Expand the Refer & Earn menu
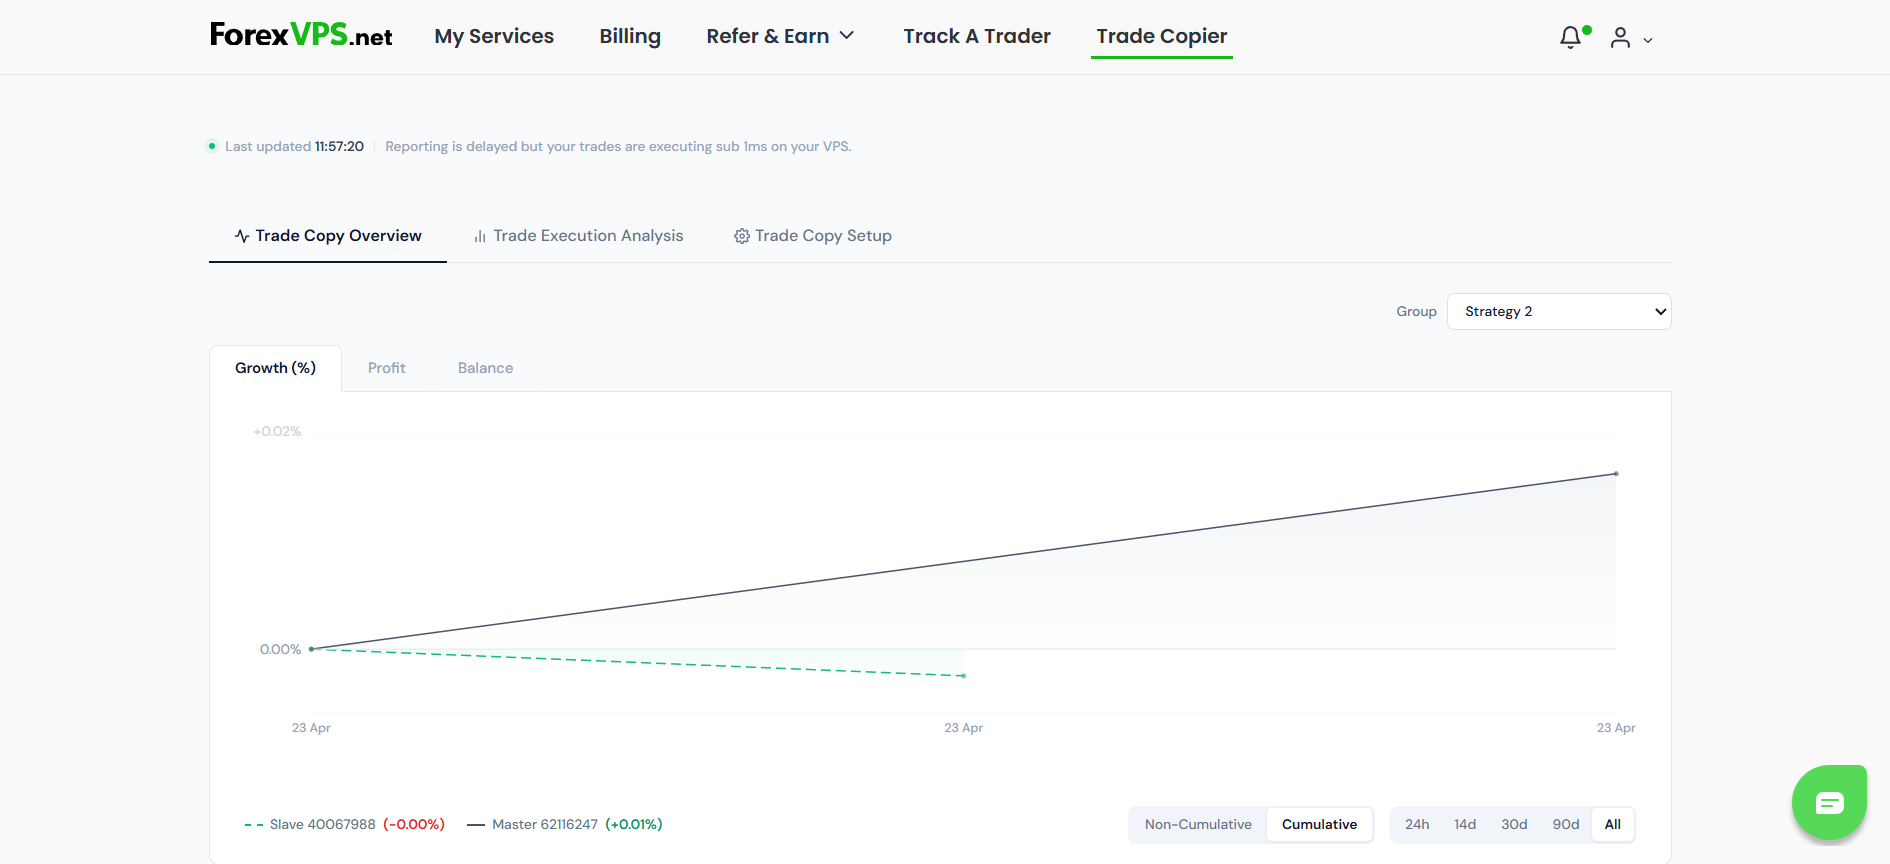Viewport: 1890px width, 864px height. (780, 36)
